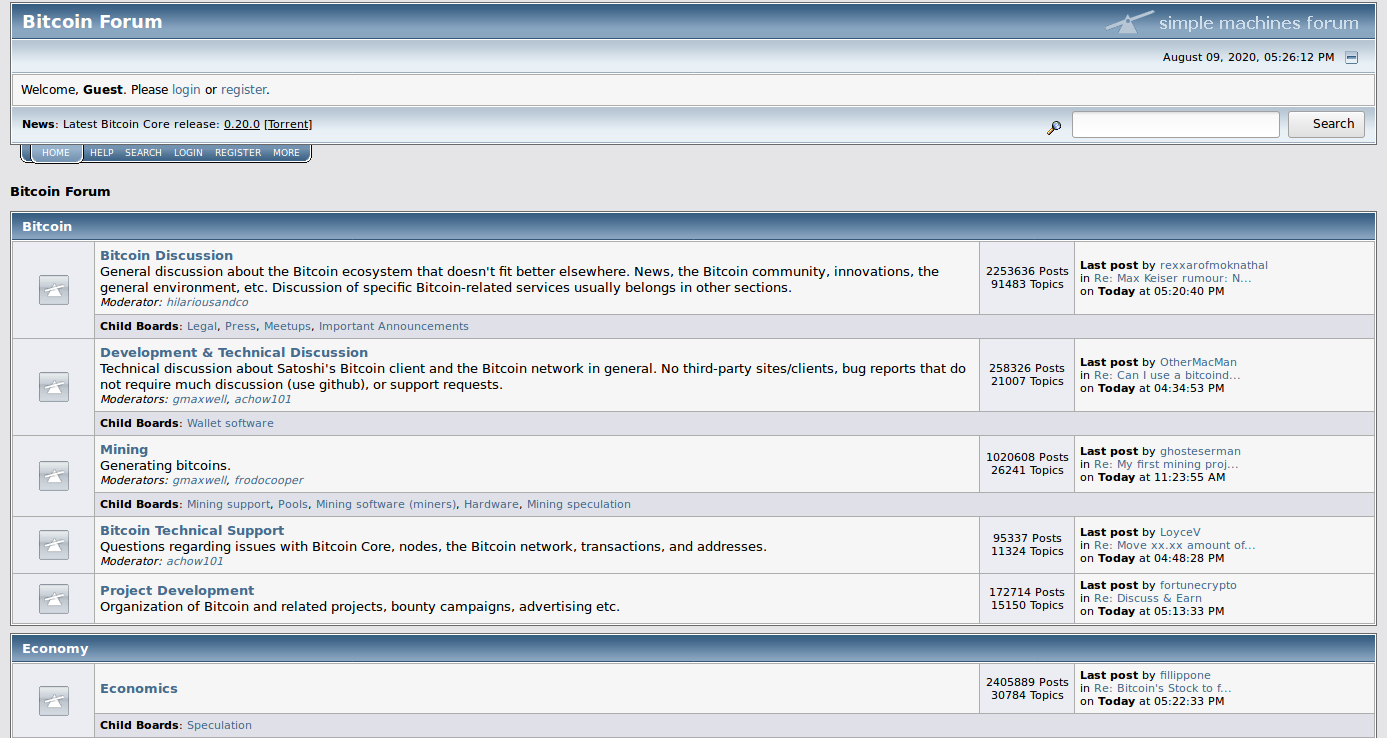The image size is (1387, 738).
Task: View frodocooper's moderator profile
Action: [x=269, y=480]
